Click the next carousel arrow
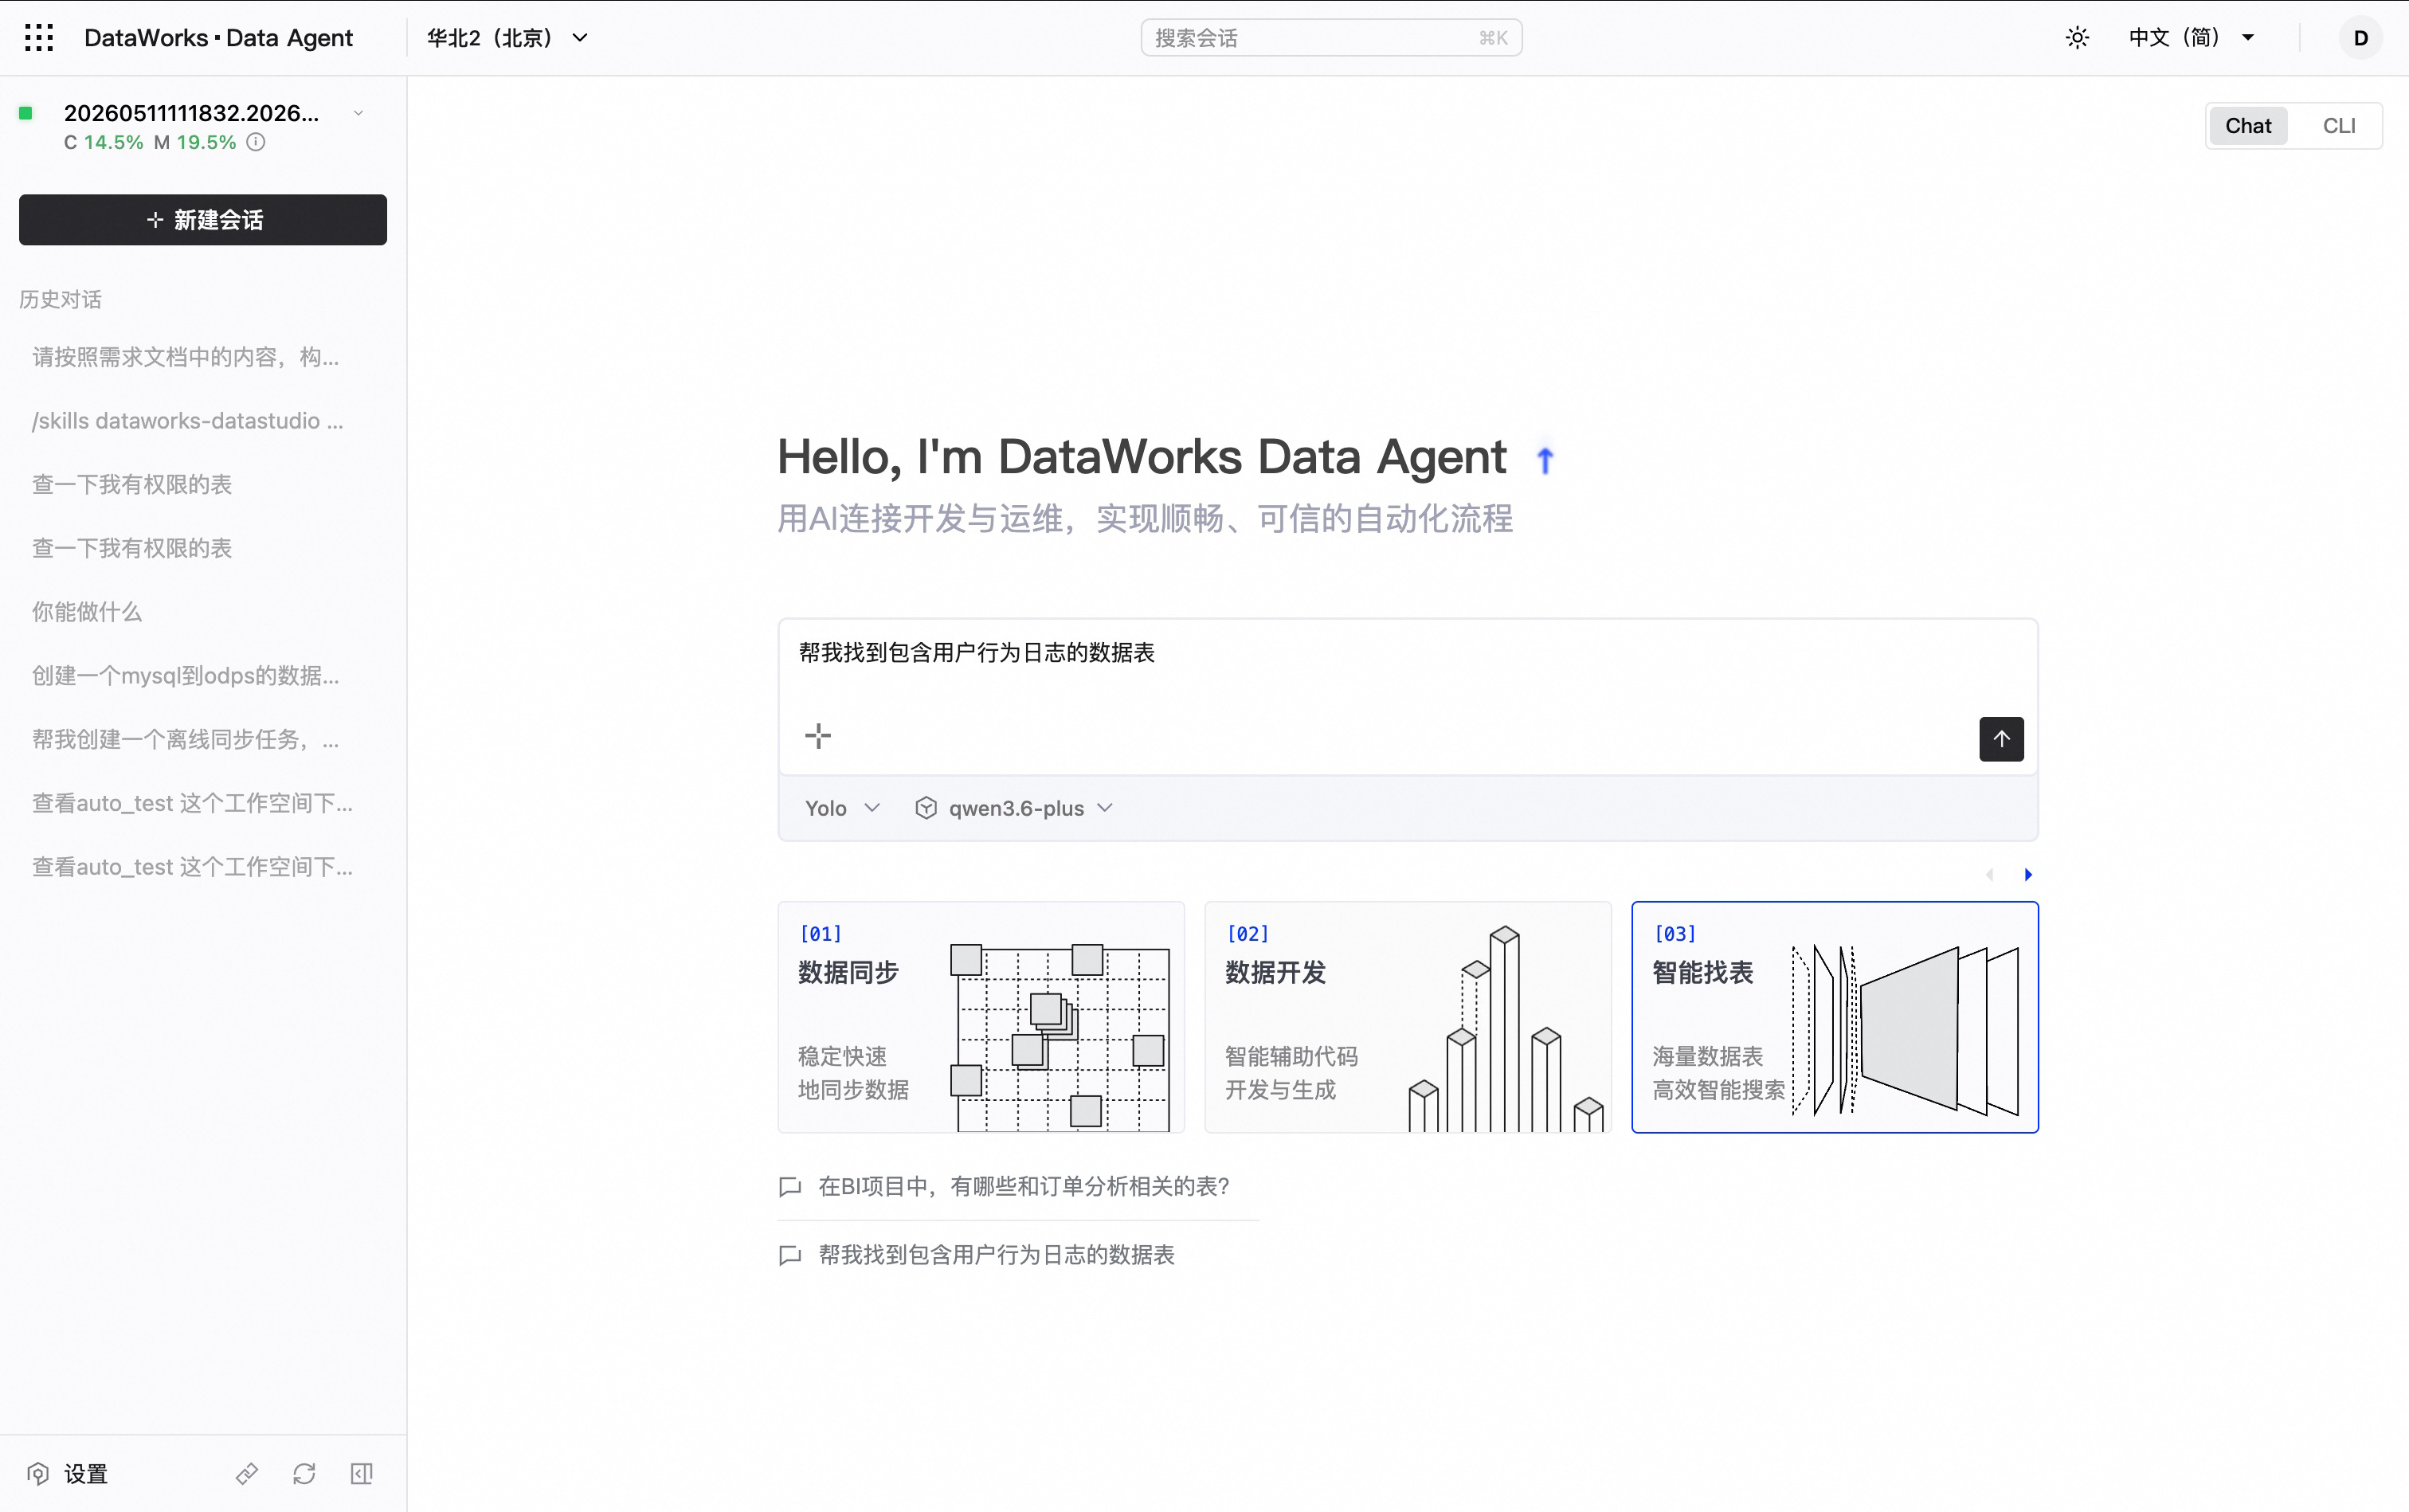This screenshot has width=2409, height=1512. click(x=2028, y=875)
